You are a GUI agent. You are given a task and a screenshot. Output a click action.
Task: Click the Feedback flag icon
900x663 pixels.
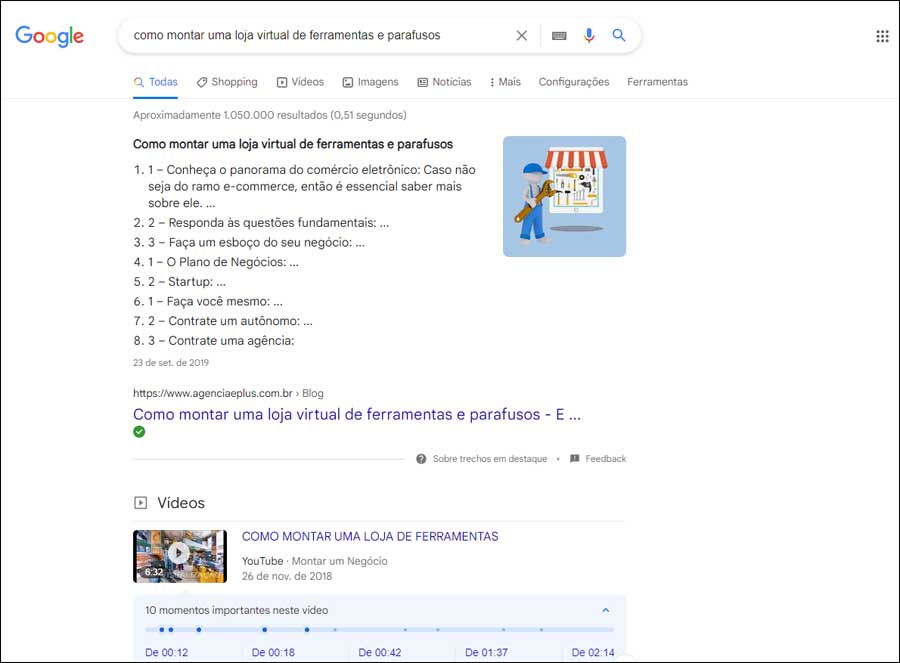click(x=575, y=459)
